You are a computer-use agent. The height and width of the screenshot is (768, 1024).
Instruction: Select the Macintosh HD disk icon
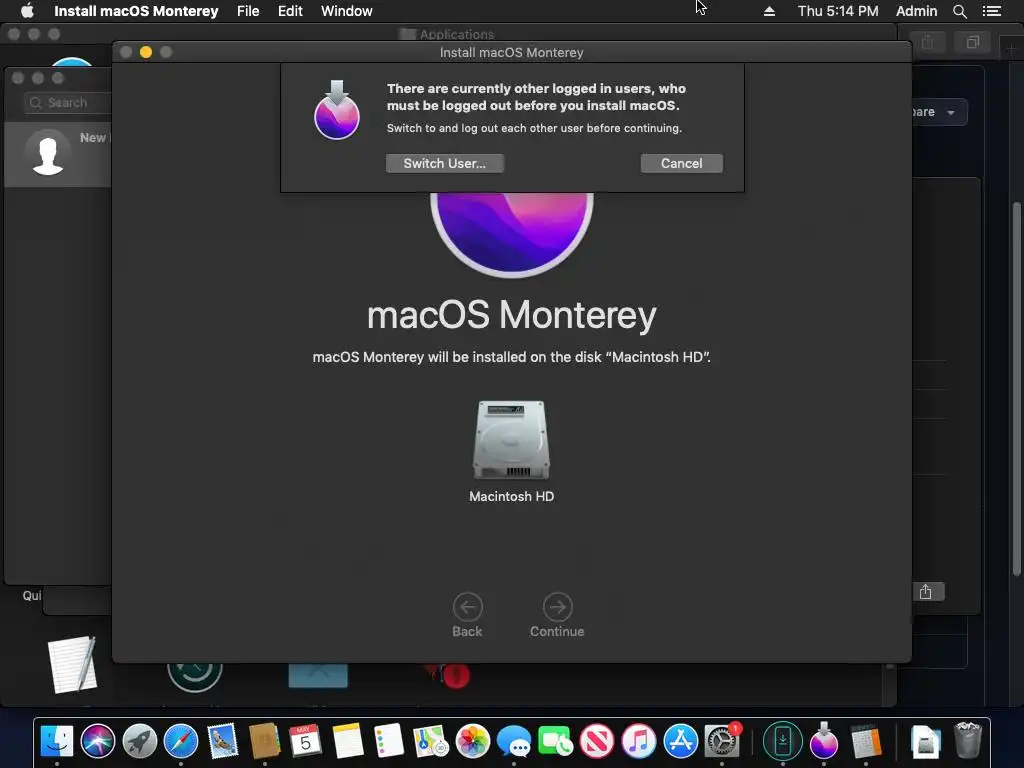pyautogui.click(x=511, y=440)
